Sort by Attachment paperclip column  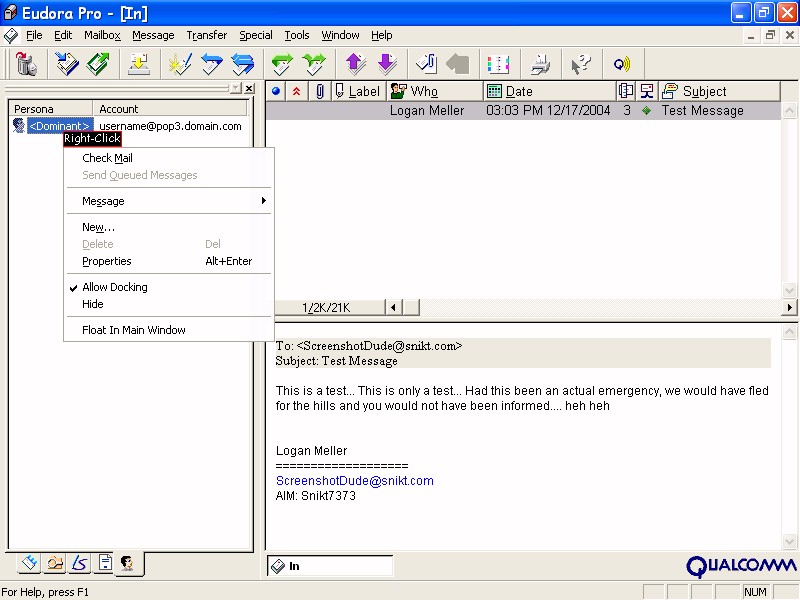click(320, 91)
